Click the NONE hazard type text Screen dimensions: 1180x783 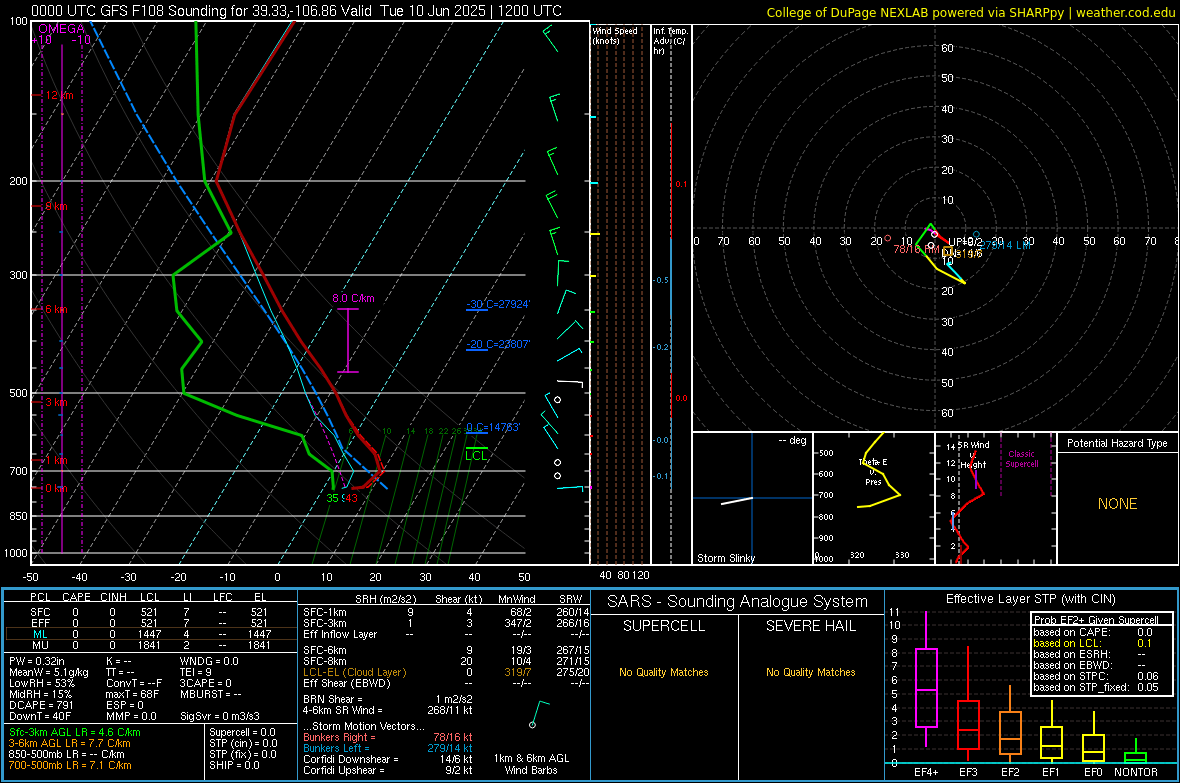(1117, 504)
